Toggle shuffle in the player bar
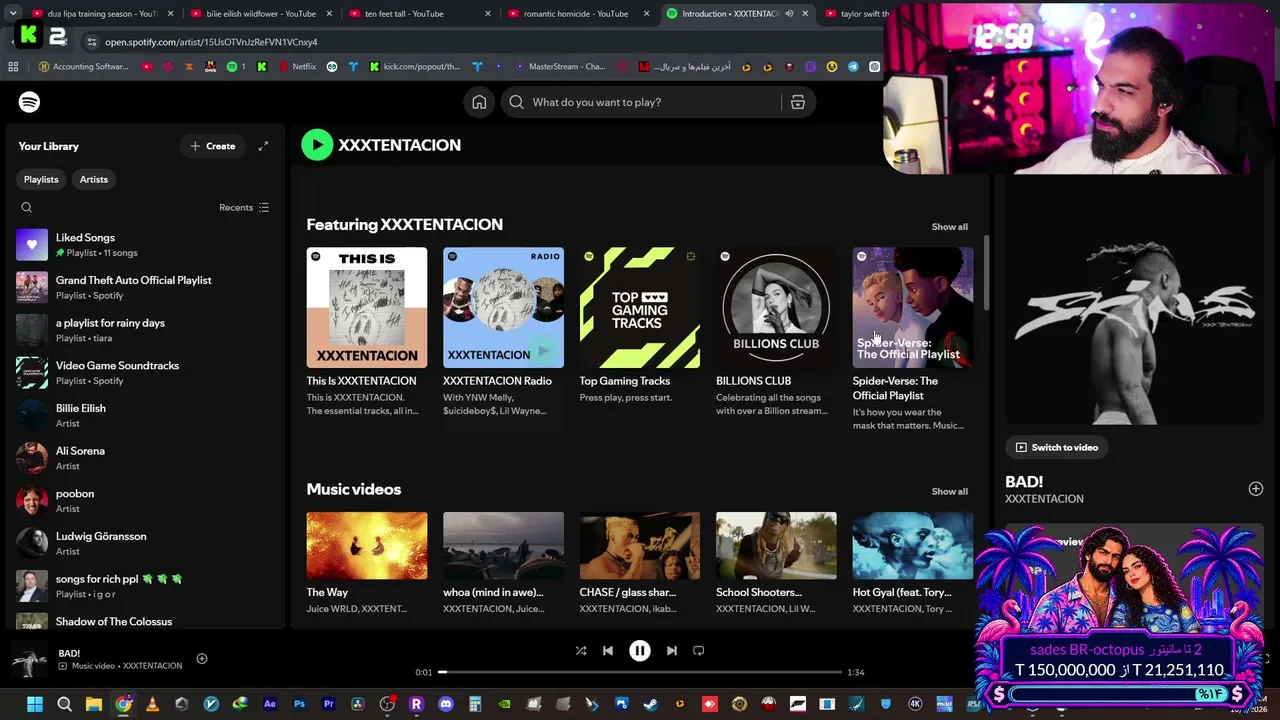 coord(581,650)
